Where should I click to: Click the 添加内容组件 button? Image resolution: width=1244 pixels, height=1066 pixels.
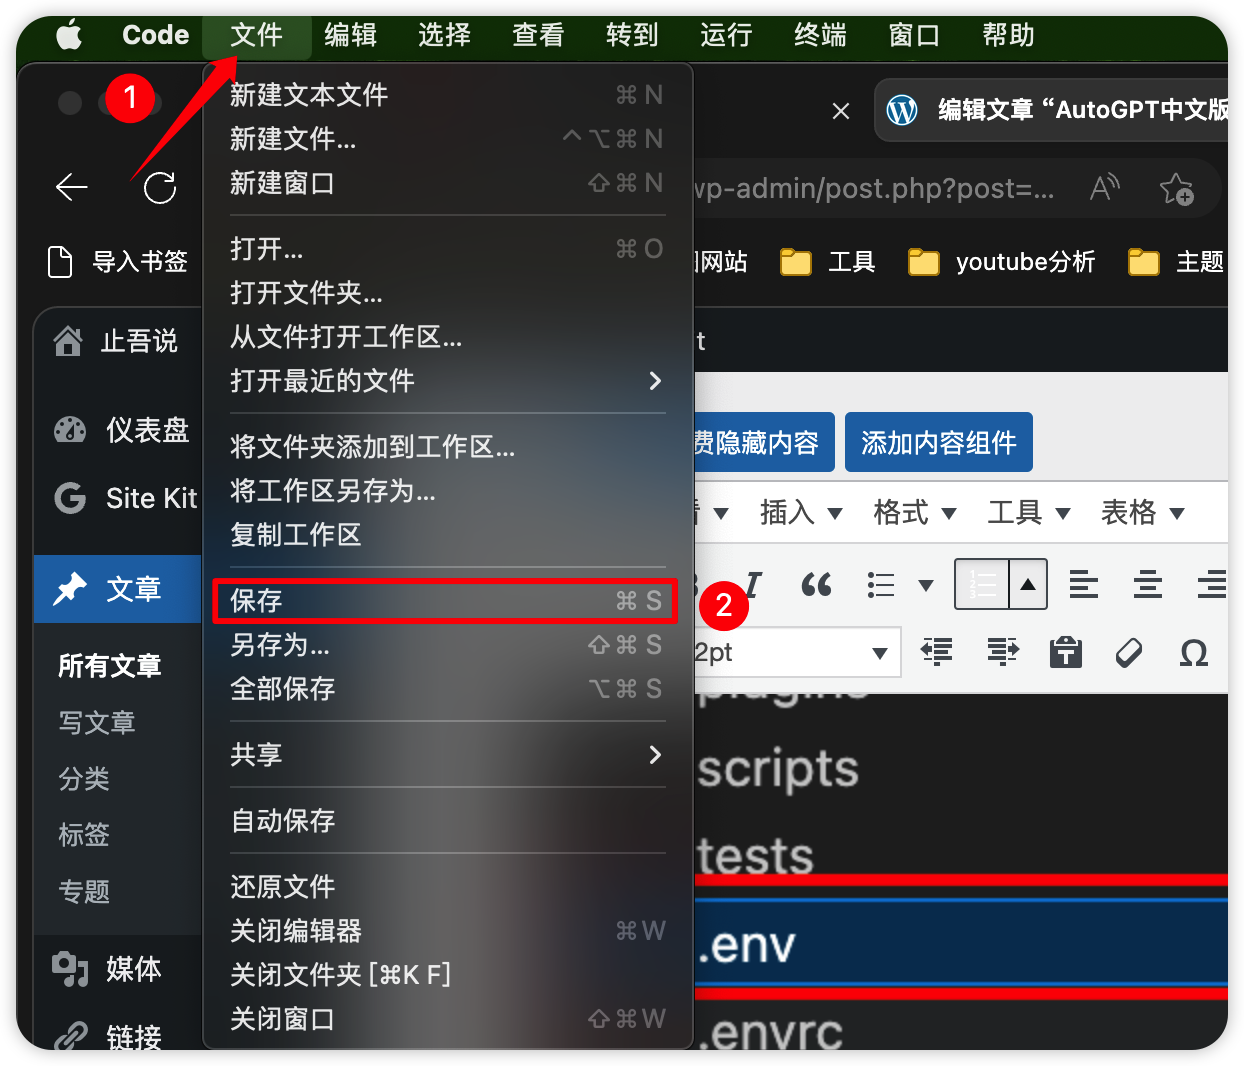point(939,442)
